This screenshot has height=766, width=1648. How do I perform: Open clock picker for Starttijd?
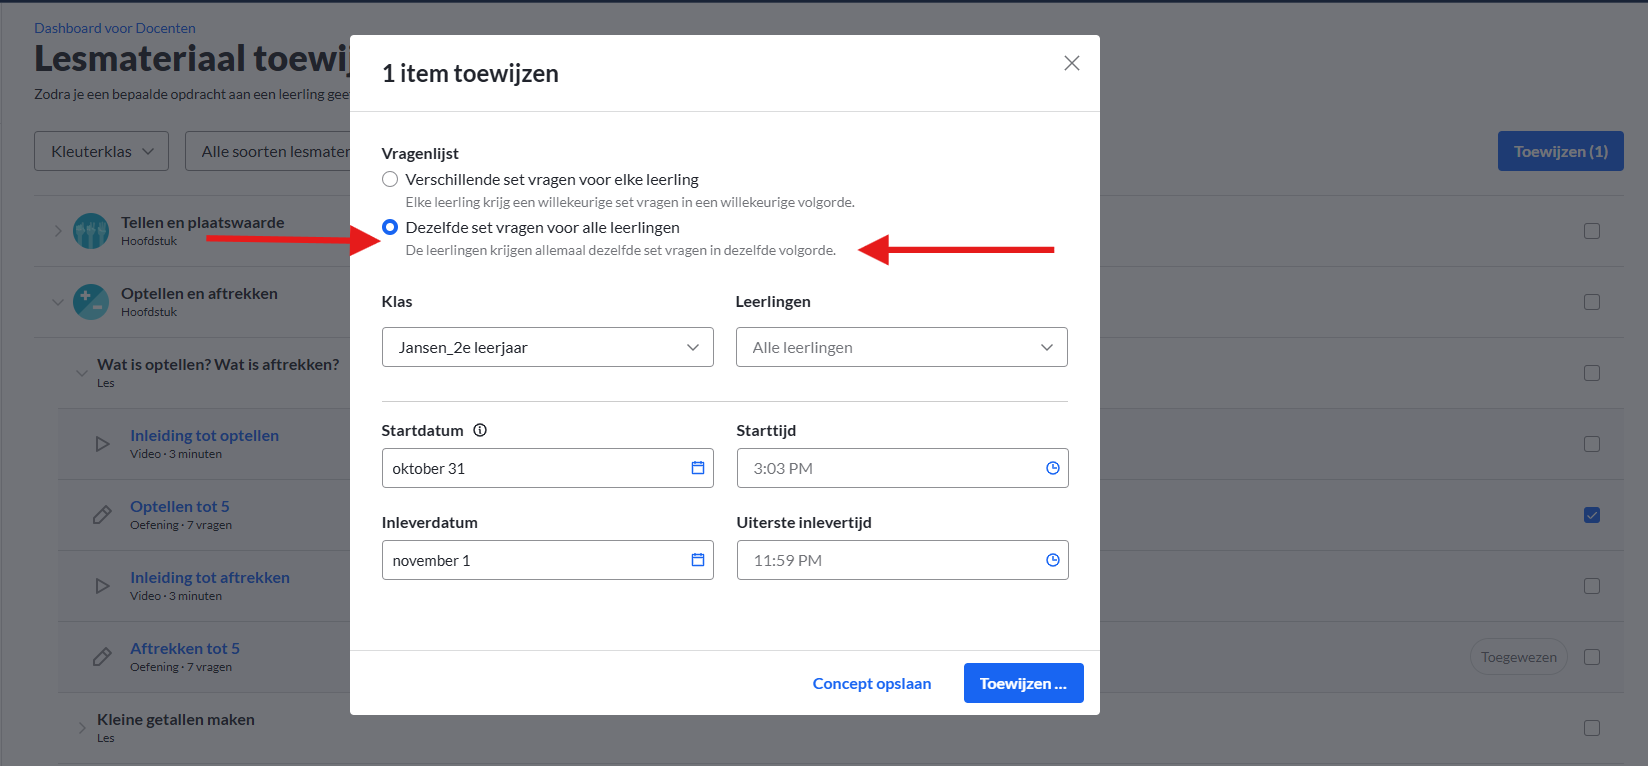tap(1053, 468)
